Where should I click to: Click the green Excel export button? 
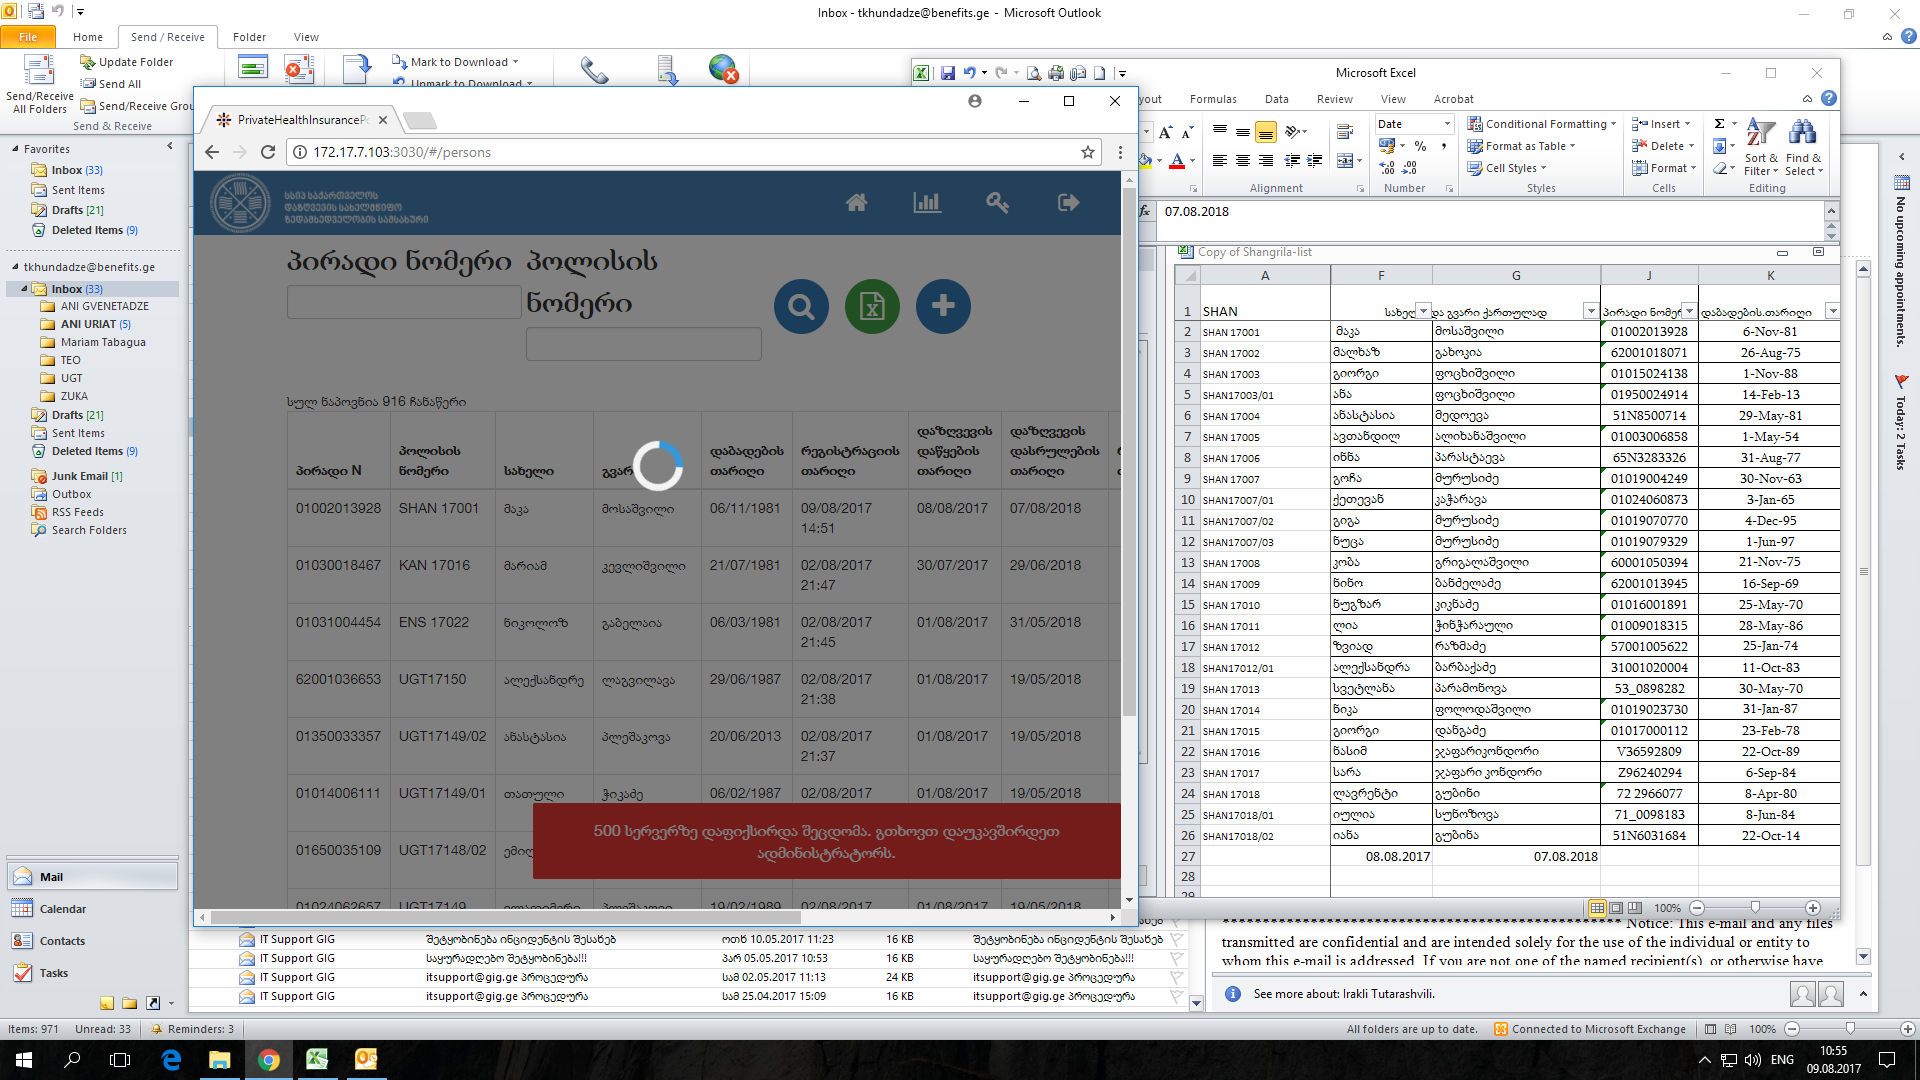[872, 306]
